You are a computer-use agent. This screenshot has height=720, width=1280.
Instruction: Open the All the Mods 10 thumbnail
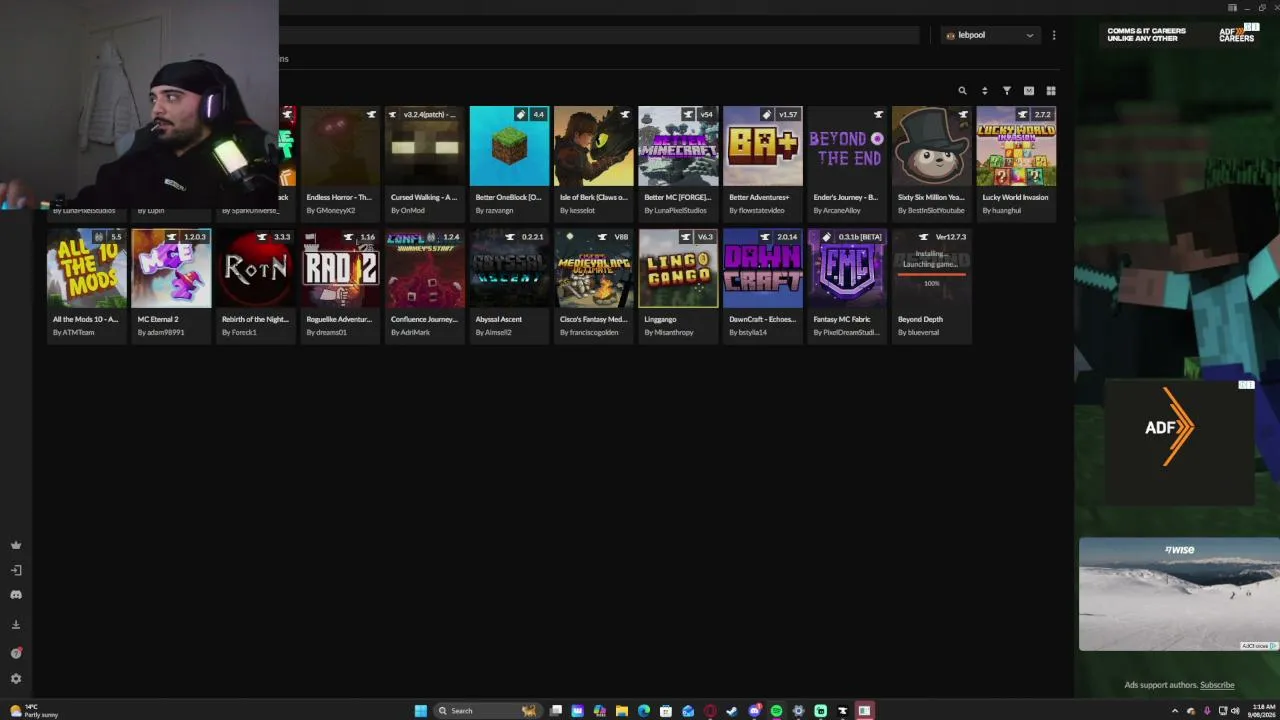(87, 268)
